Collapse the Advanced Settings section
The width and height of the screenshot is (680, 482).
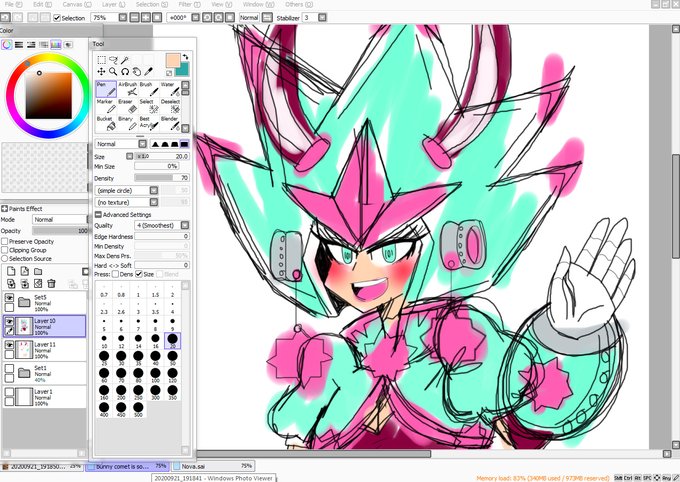98,215
